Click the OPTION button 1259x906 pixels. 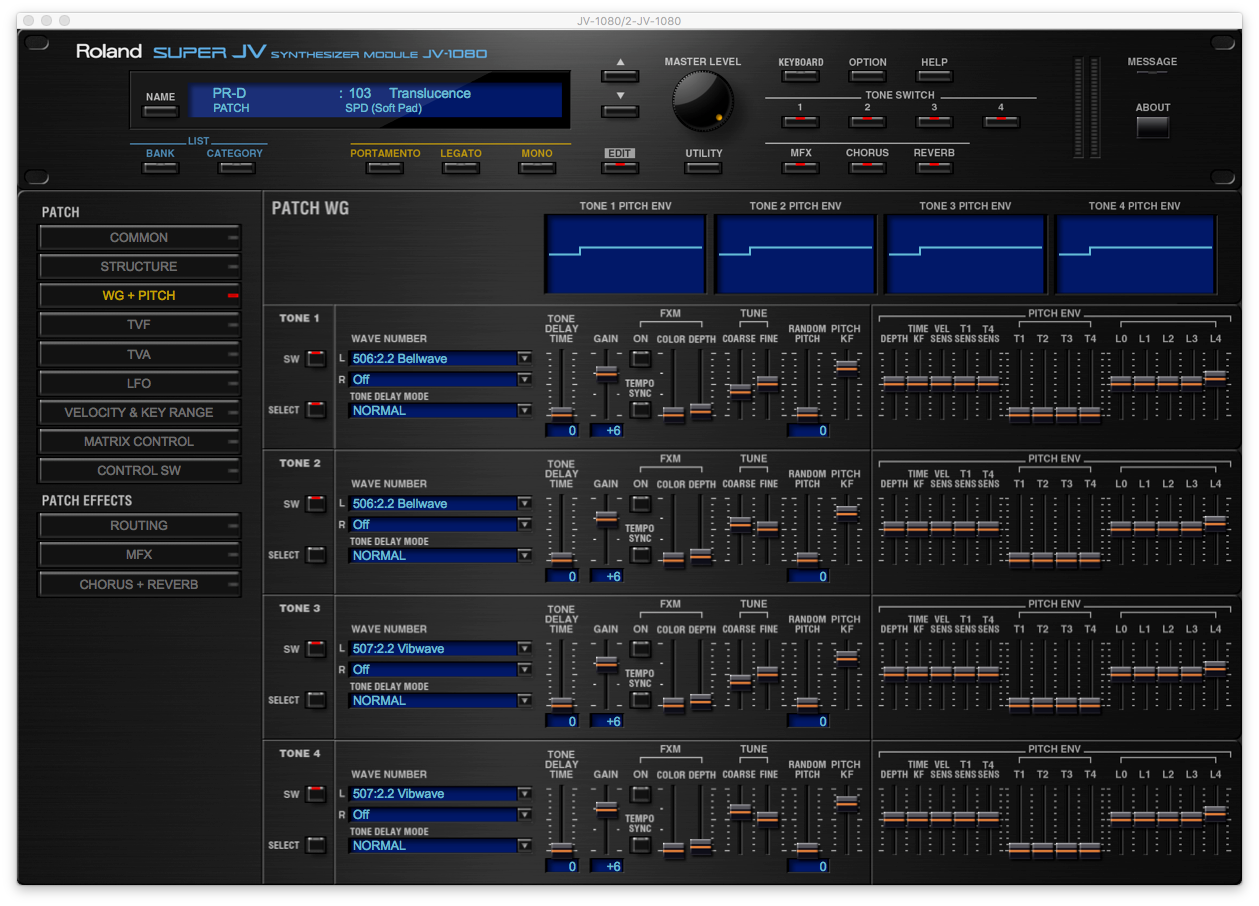click(x=867, y=76)
